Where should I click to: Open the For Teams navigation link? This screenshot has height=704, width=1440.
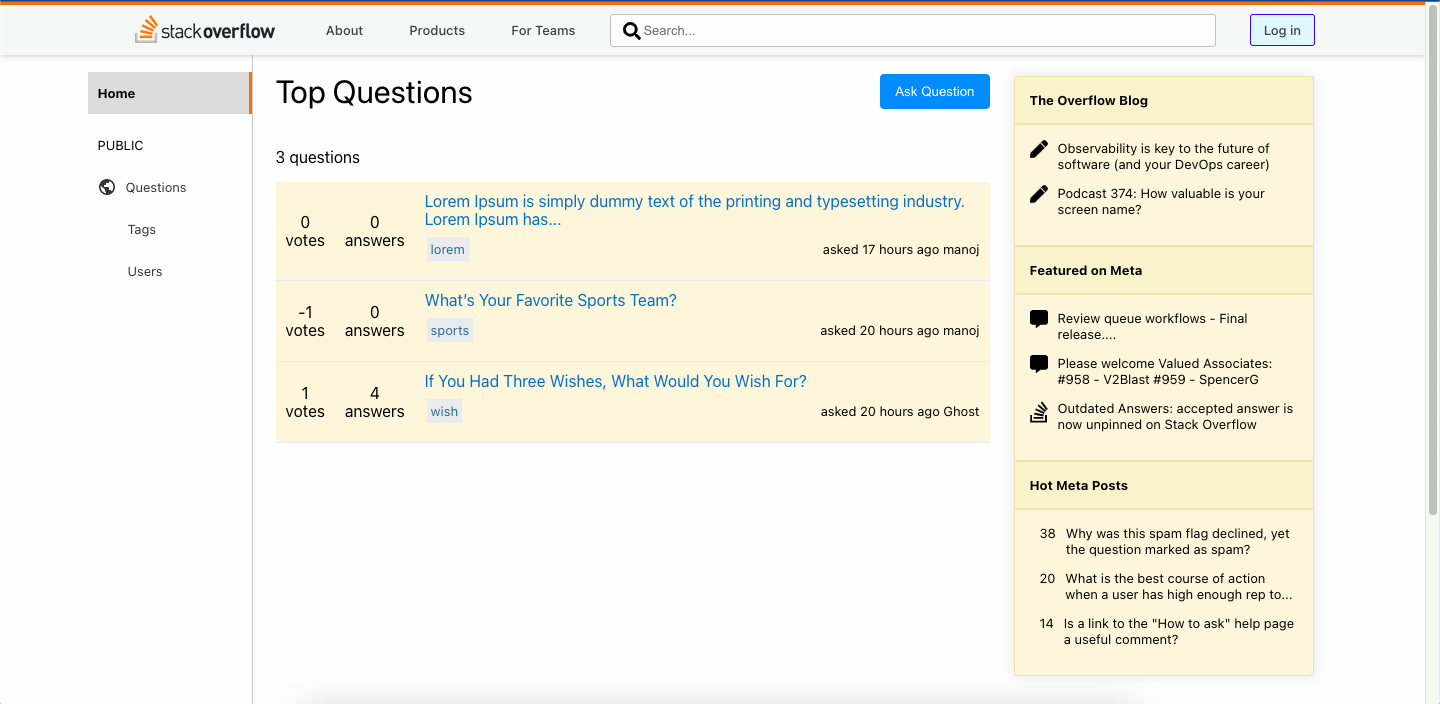point(543,31)
